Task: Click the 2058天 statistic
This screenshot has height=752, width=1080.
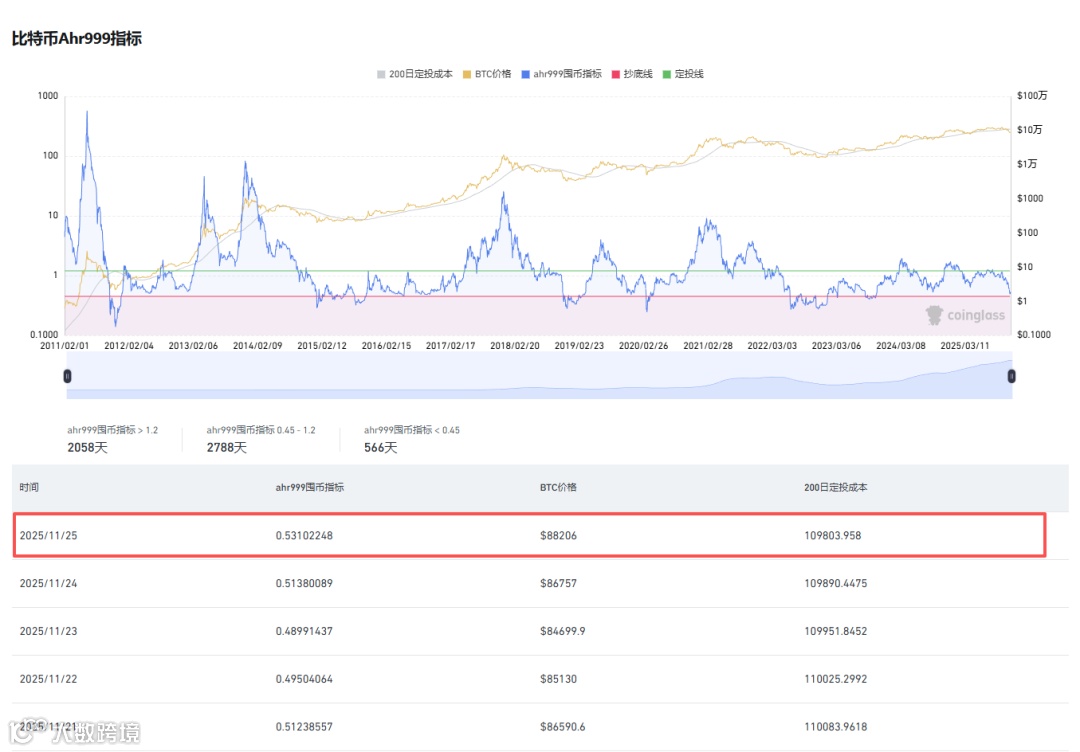Action: click(x=87, y=448)
